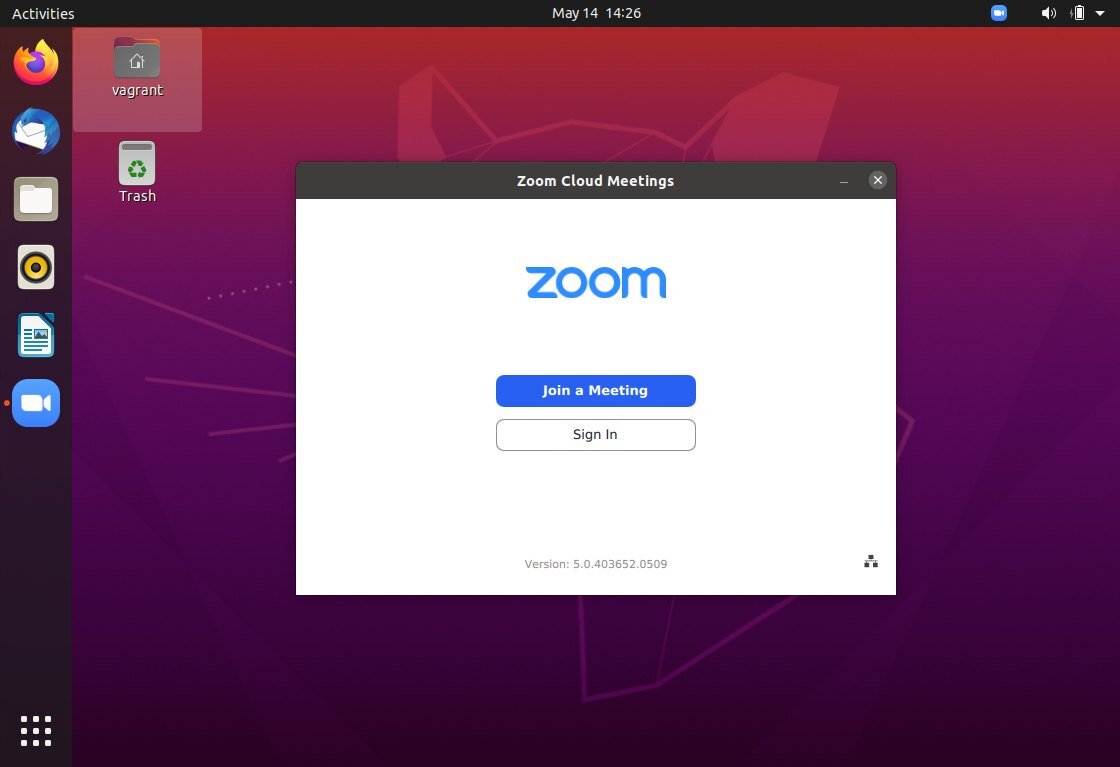1120x767 pixels.
Task: Open the Files application
Action: 36,199
